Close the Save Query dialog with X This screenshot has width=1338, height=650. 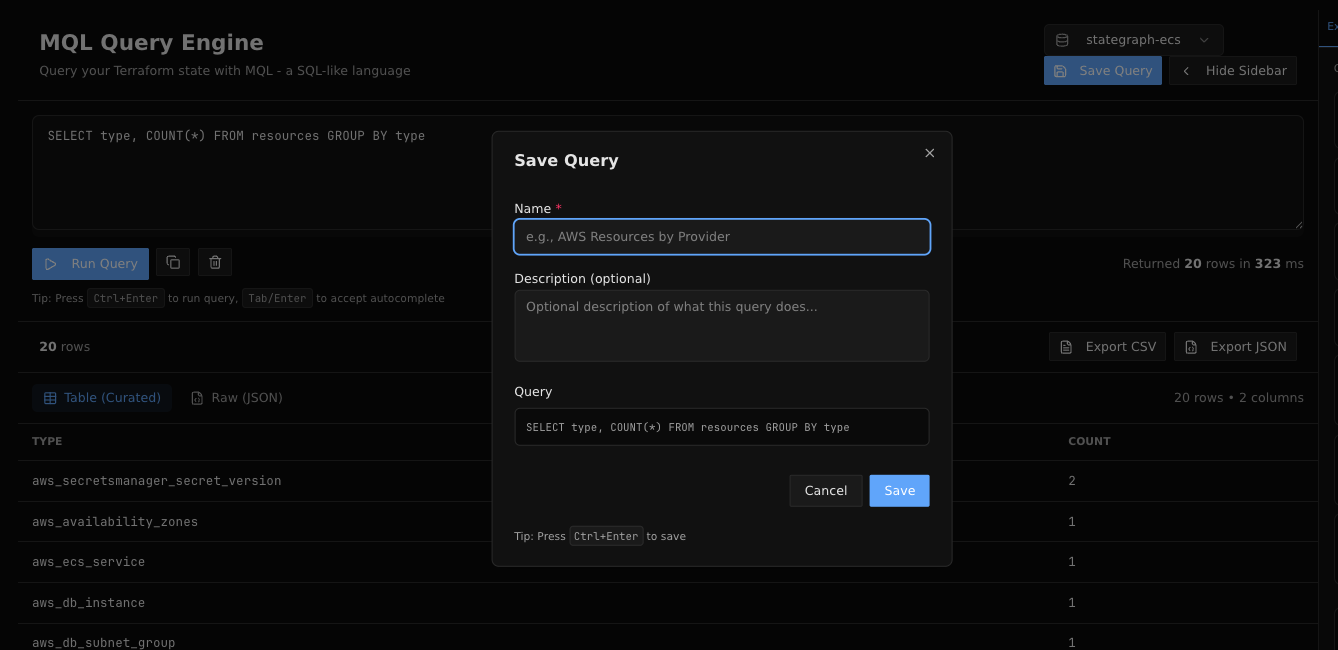929,153
